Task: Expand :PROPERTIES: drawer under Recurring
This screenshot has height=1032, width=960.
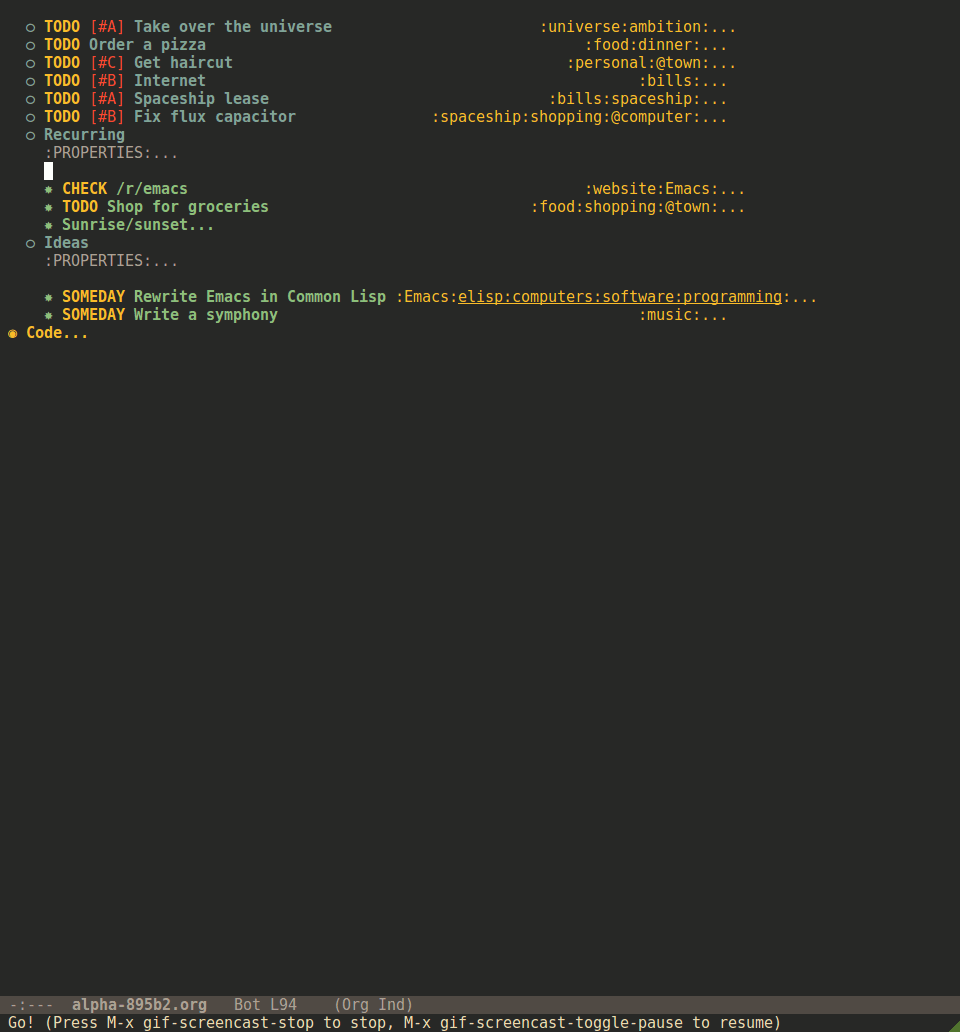Action: (x=111, y=153)
